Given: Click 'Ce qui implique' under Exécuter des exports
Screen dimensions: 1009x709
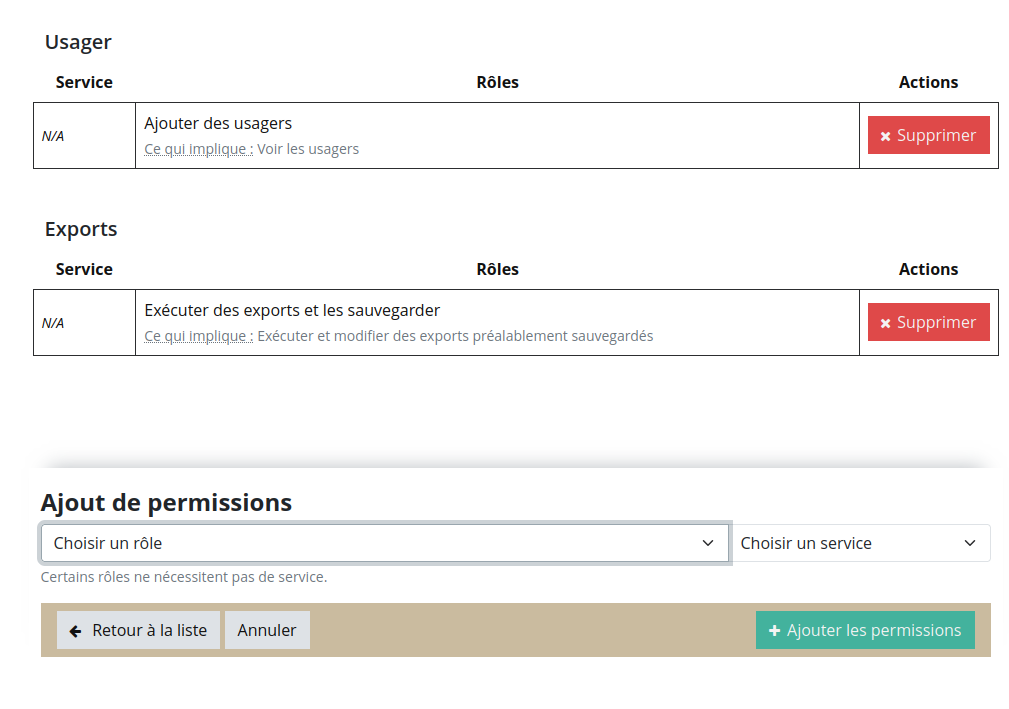Looking at the screenshot, I should [198, 336].
